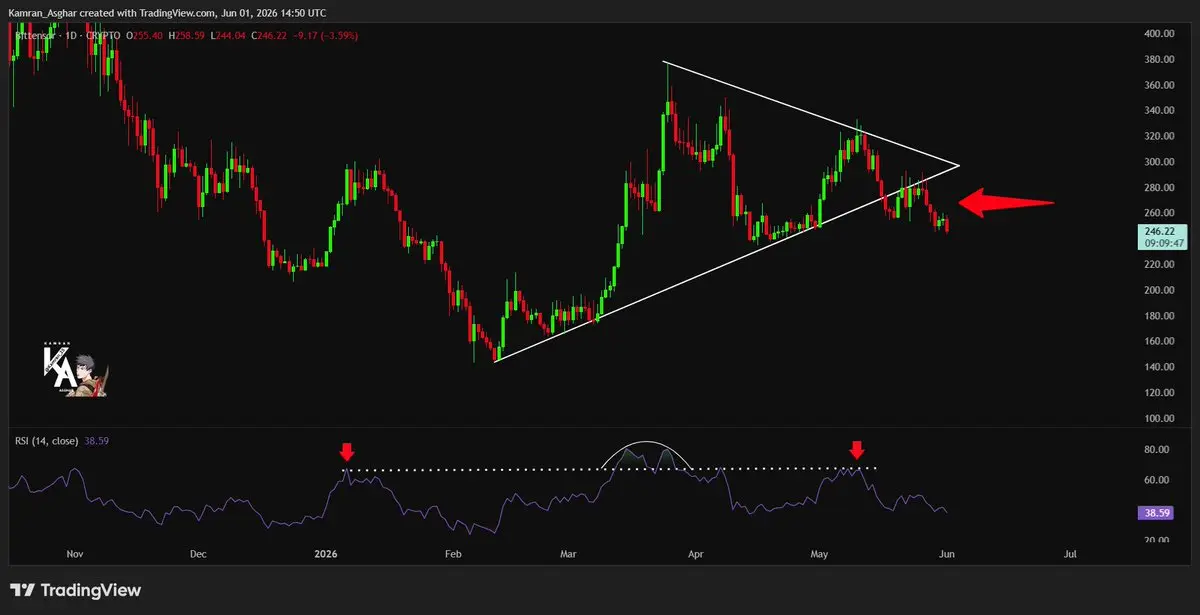Click the 260.00 price axis label
1200x615 pixels.
coord(1161,213)
